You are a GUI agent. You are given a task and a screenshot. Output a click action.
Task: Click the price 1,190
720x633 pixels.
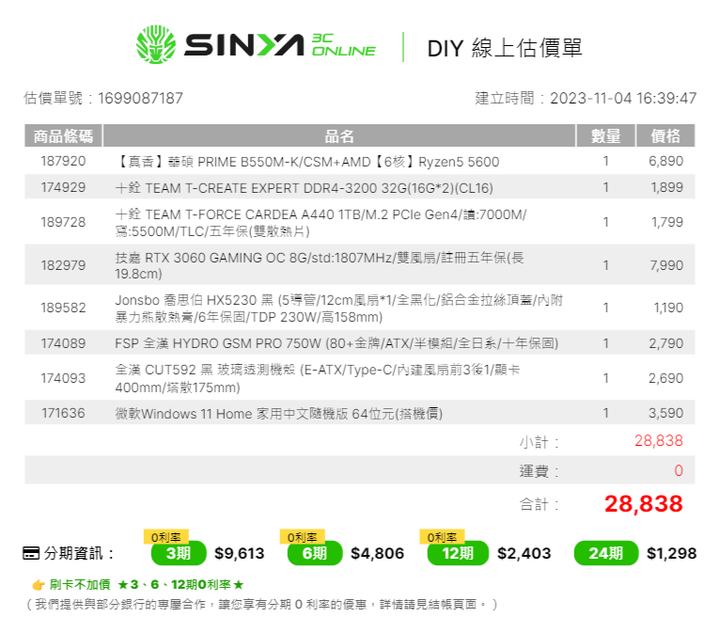pyautogui.click(x=669, y=308)
